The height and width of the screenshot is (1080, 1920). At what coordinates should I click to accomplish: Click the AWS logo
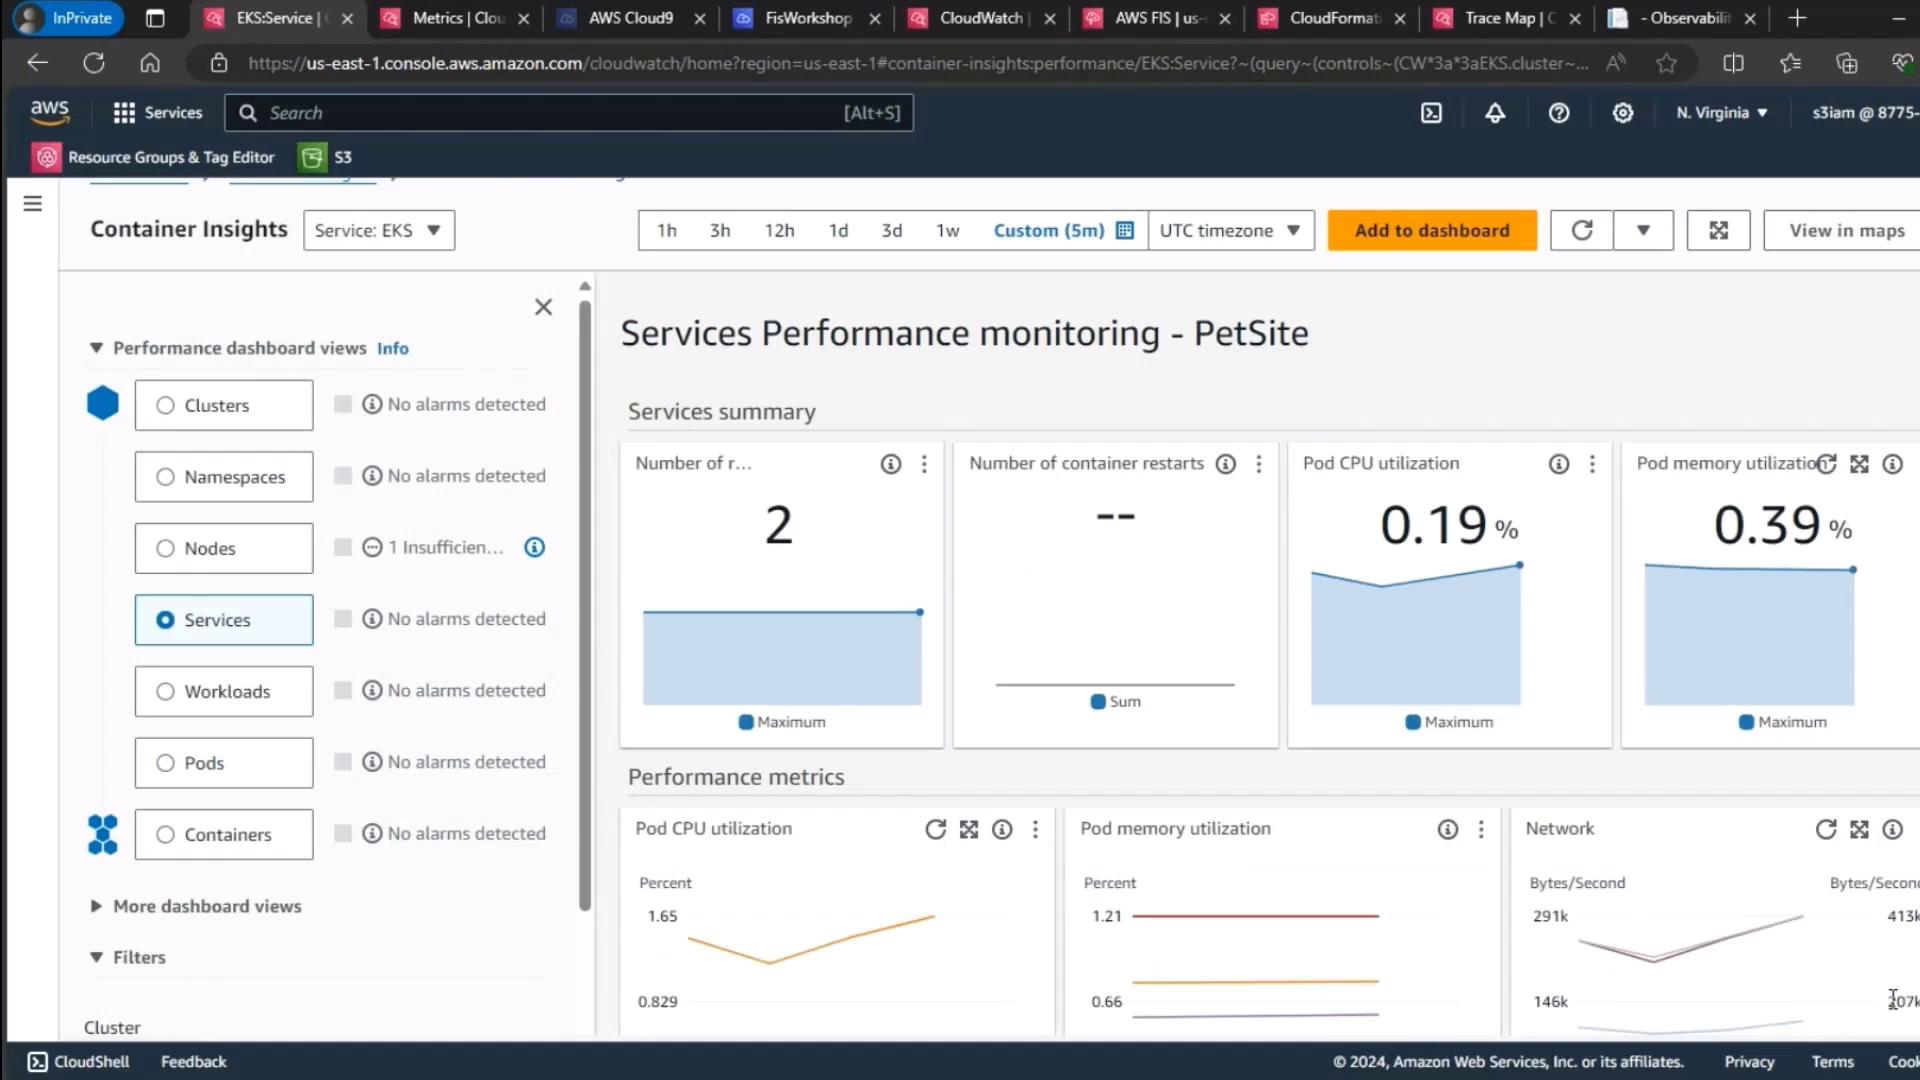click(x=49, y=113)
